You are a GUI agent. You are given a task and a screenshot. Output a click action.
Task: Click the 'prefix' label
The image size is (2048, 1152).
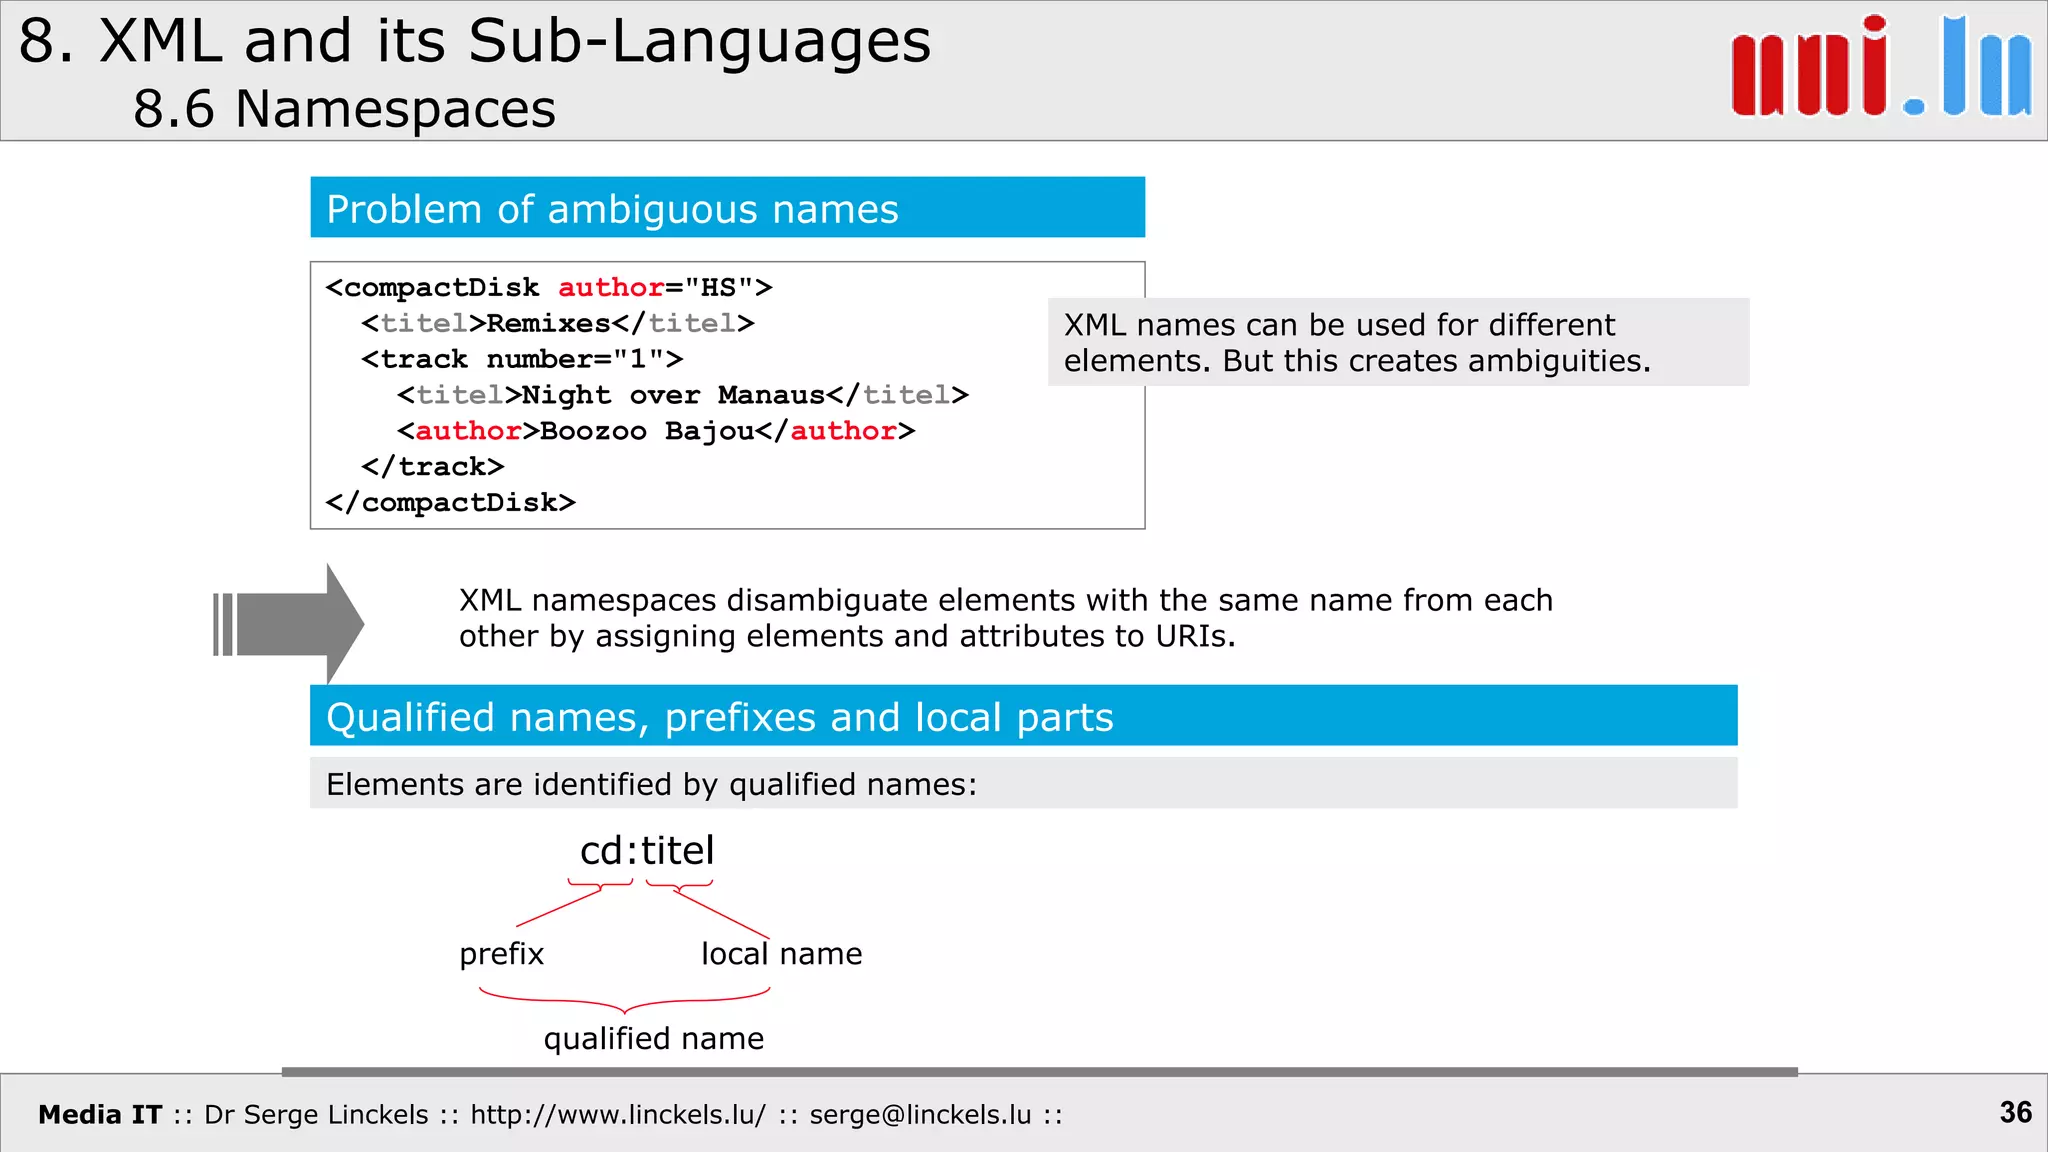[x=502, y=954]
